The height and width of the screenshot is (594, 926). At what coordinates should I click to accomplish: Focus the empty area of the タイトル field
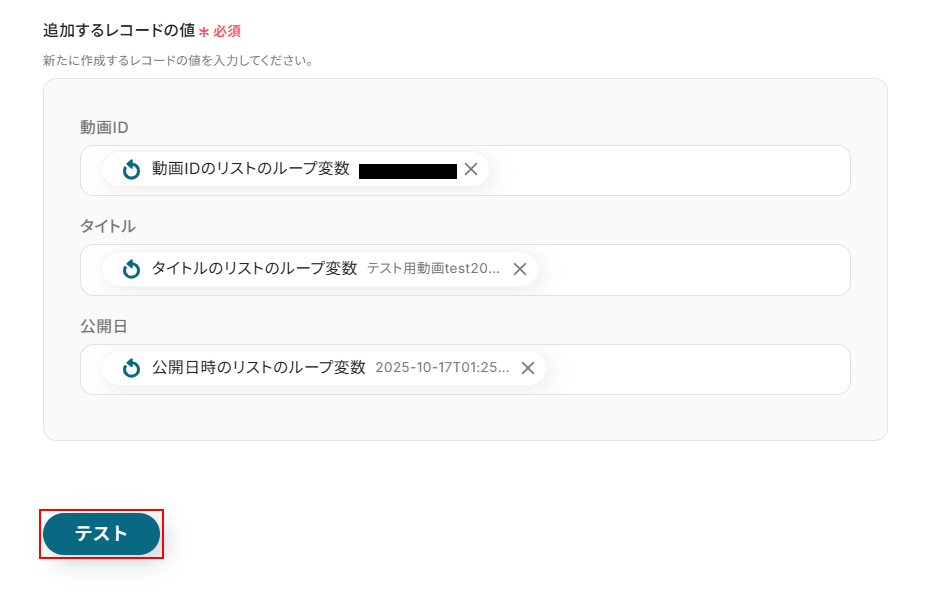(x=700, y=269)
